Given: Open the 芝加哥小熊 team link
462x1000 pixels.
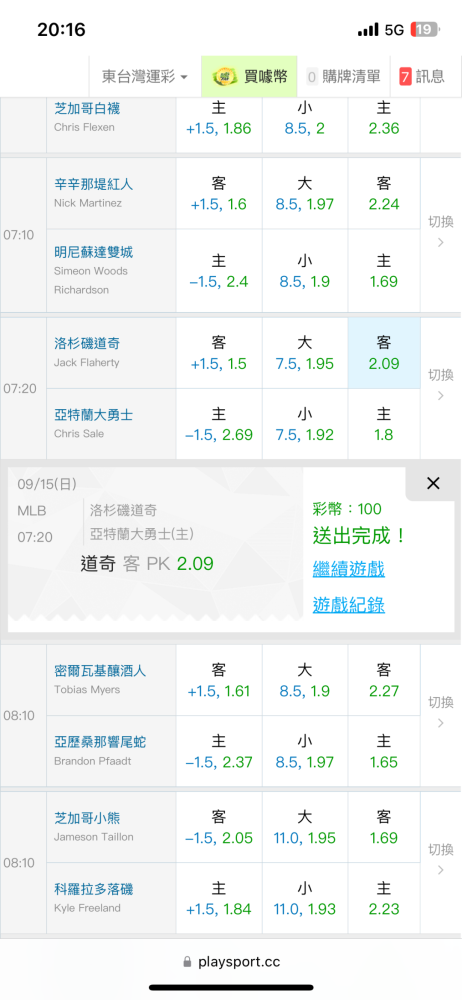Looking at the screenshot, I should point(87,818).
